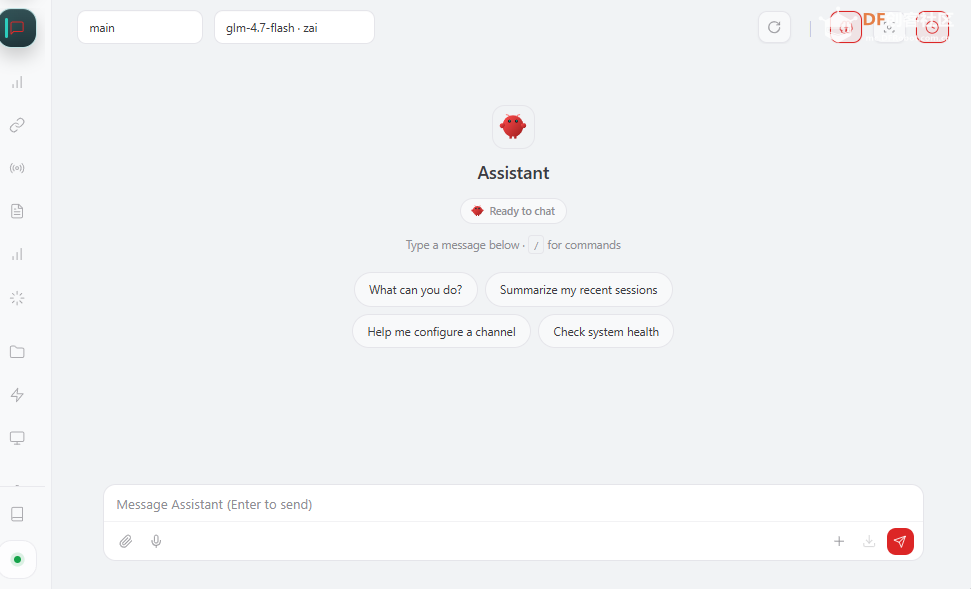This screenshot has width=971, height=589.
Task: Click the microphone voice input icon
Action: pyautogui.click(x=157, y=541)
